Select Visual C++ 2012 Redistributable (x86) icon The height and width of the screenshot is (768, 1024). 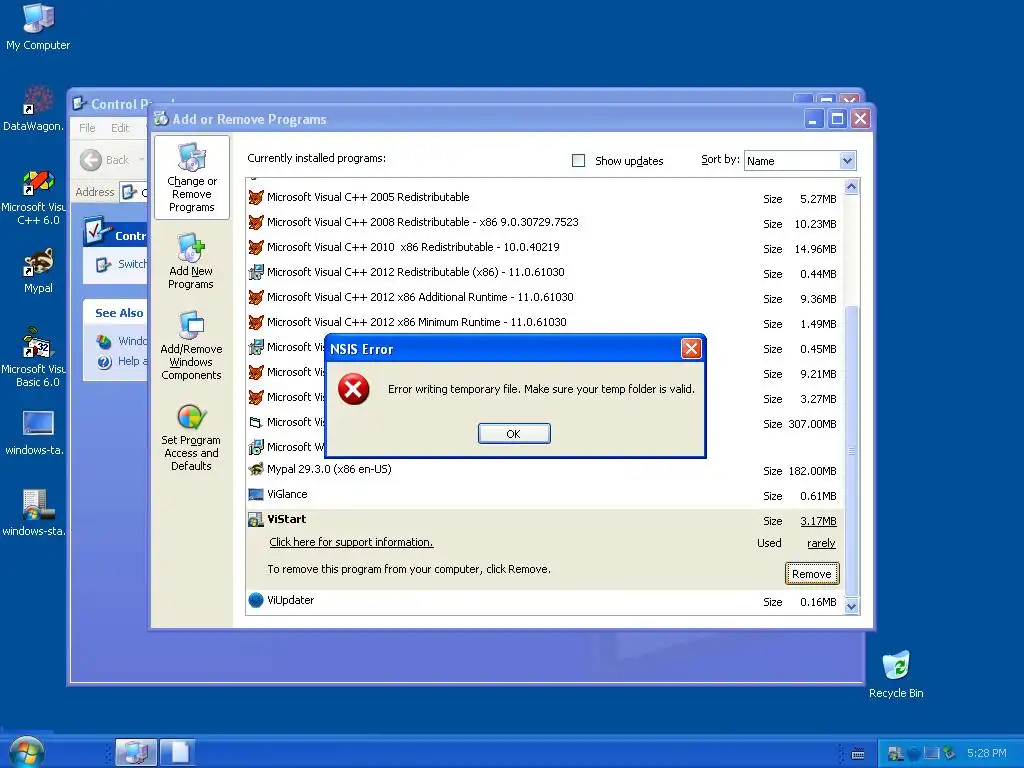256,272
